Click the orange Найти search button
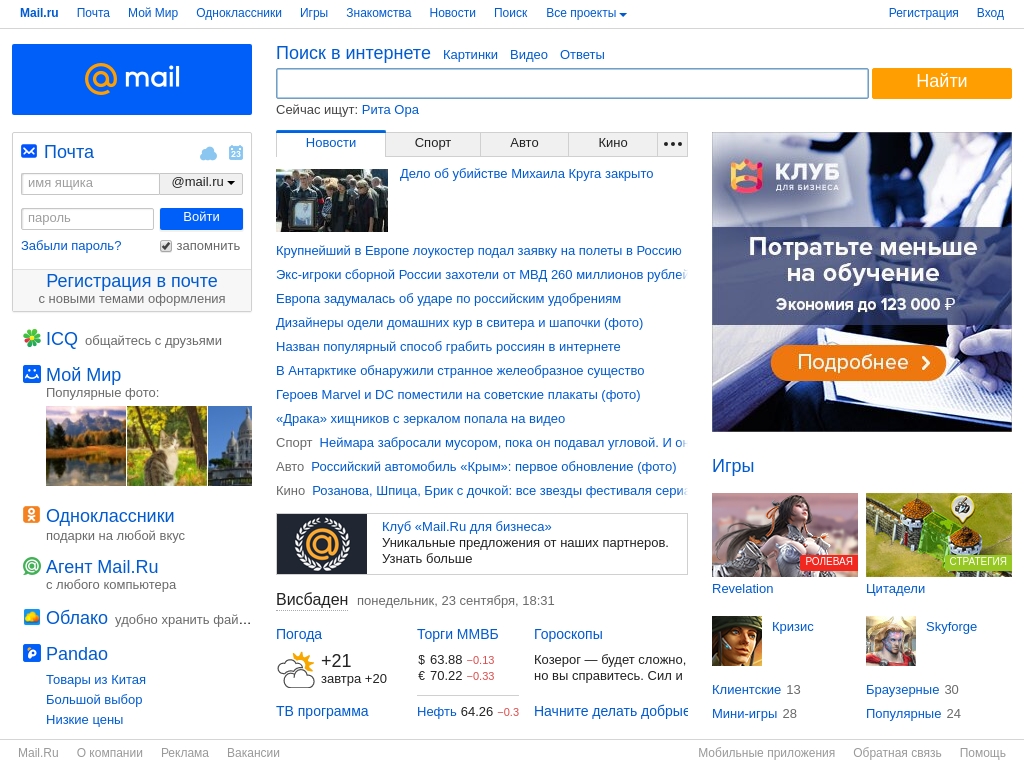 pos(942,83)
